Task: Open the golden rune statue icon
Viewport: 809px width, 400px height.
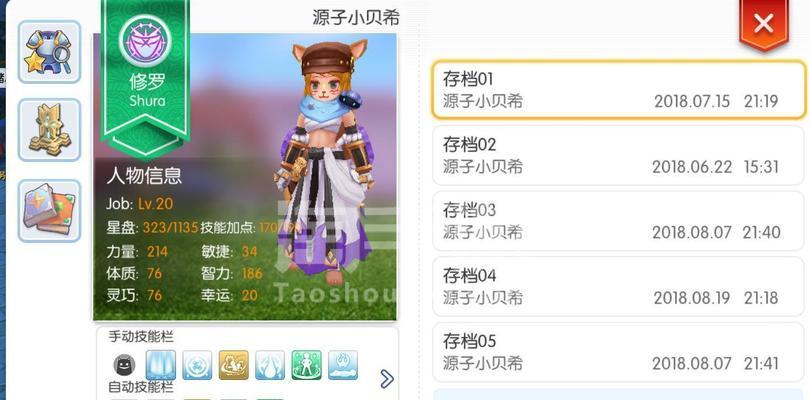Action: pyautogui.click(x=50, y=130)
